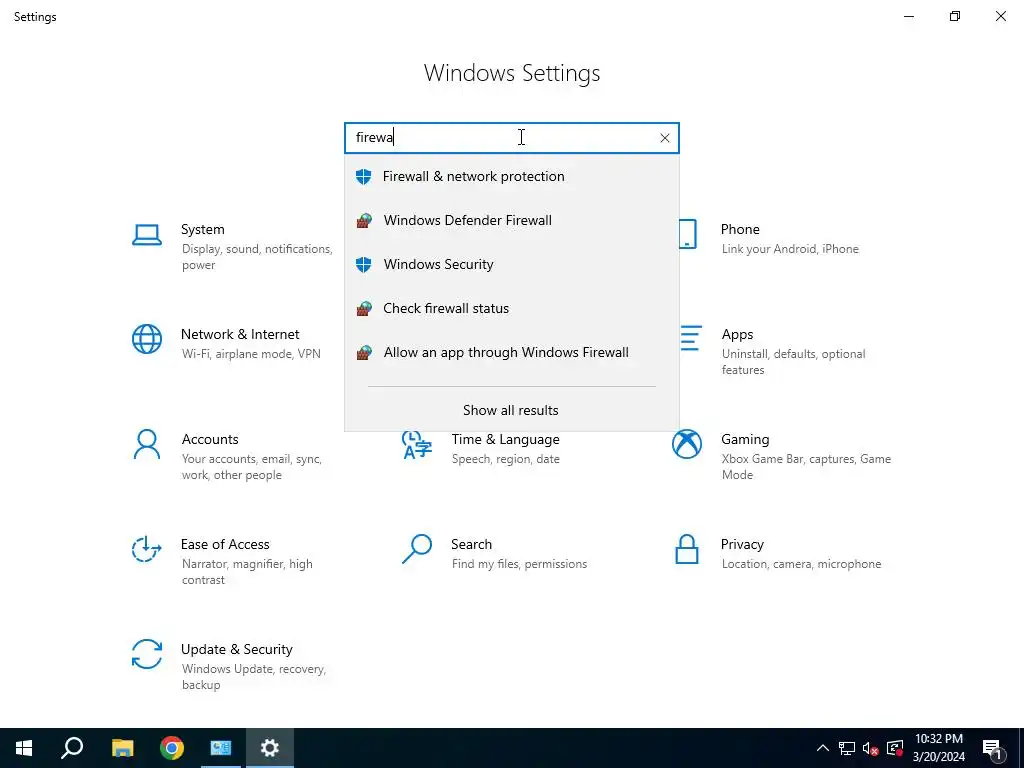Open Firewall & network protection result
This screenshot has width=1024, height=768.
click(x=511, y=176)
